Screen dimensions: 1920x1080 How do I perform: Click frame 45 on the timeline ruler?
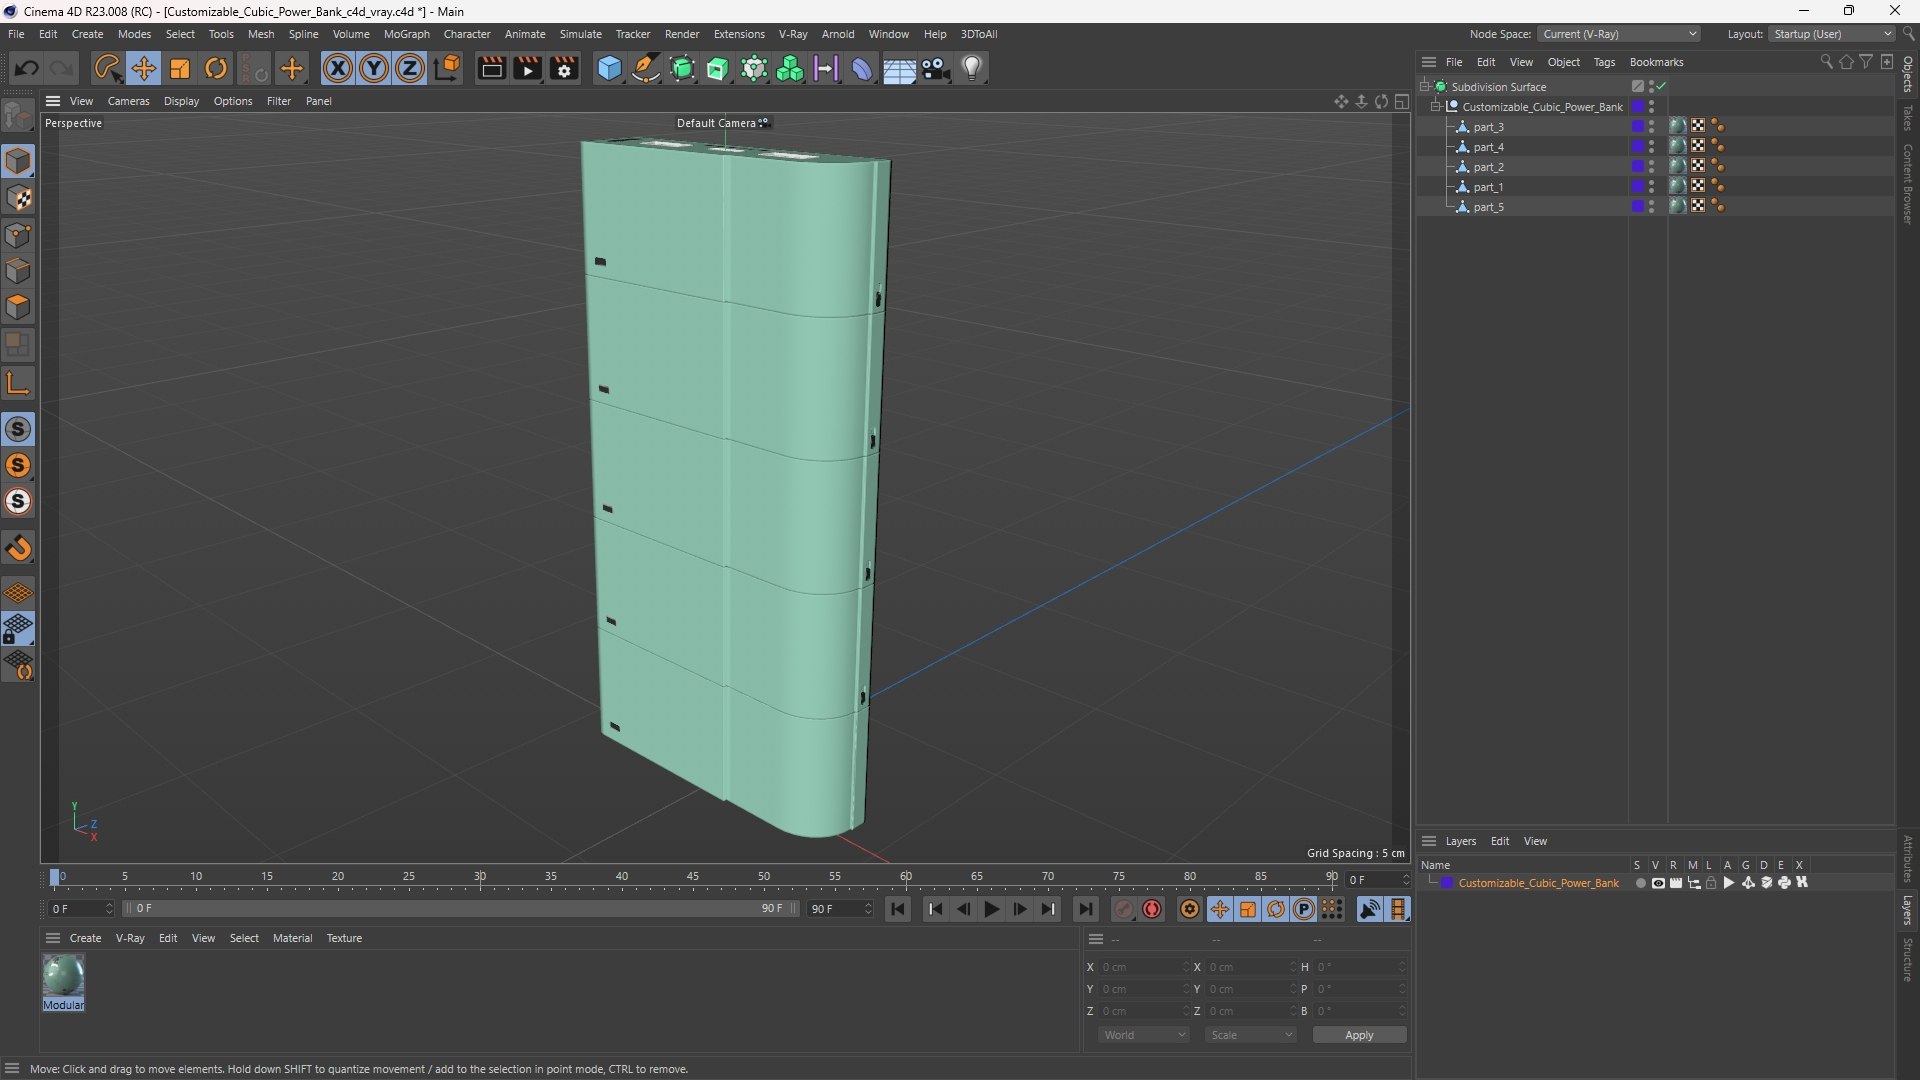[693, 877]
